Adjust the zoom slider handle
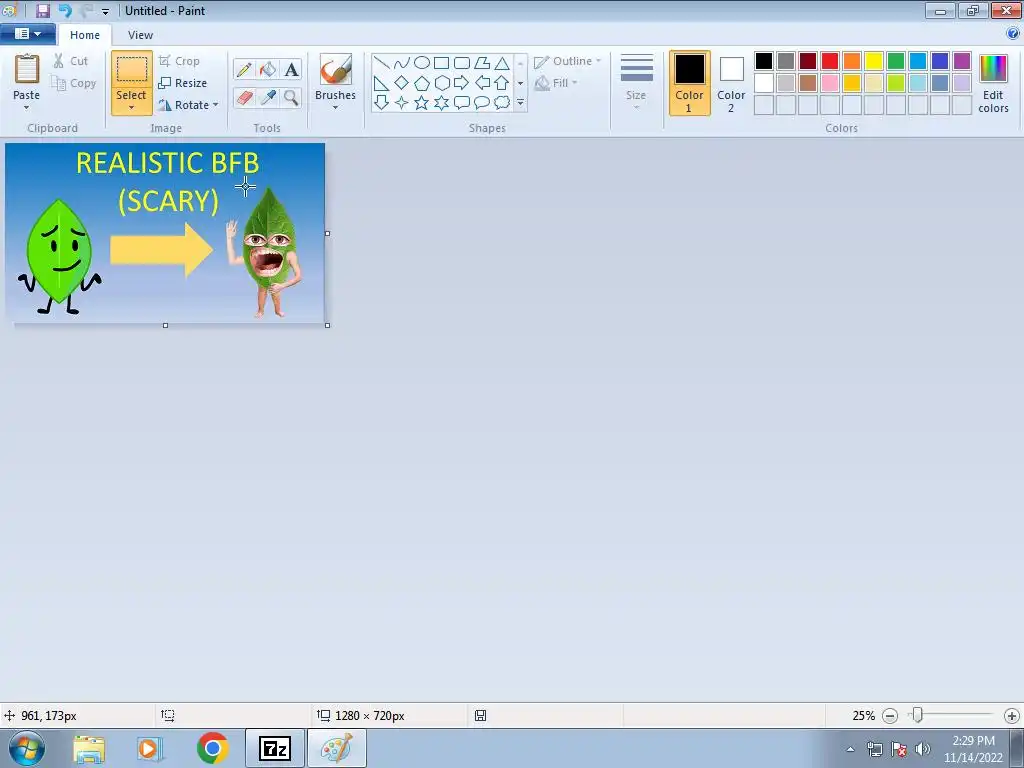The width and height of the screenshot is (1024, 768). click(918, 715)
